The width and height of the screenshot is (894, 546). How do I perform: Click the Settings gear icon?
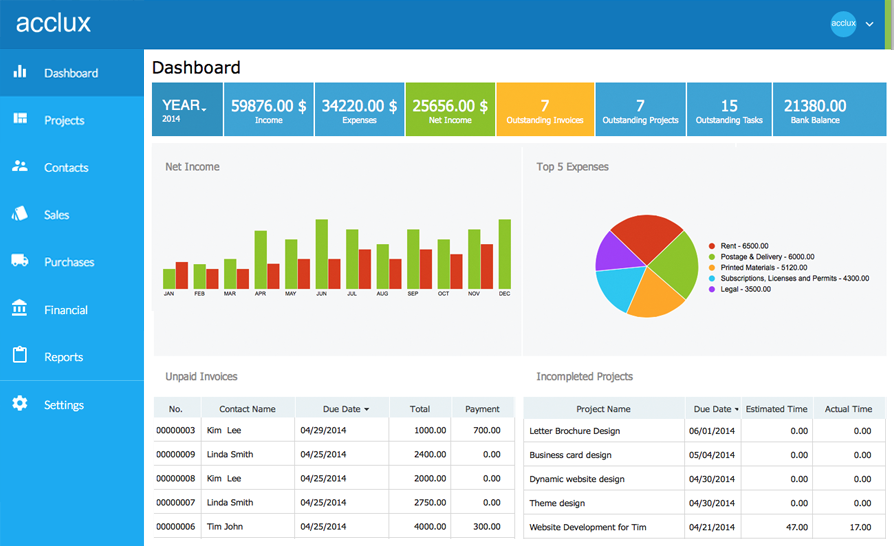(19, 404)
